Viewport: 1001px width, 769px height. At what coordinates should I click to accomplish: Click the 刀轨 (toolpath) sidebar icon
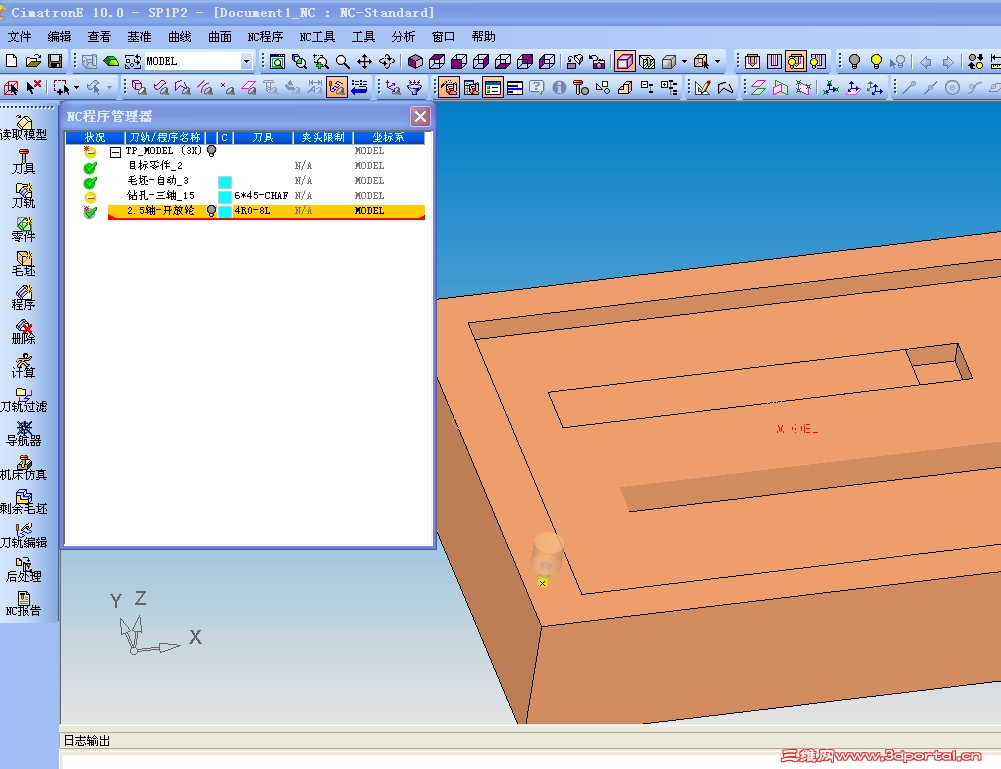pyautogui.click(x=24, y=195)
